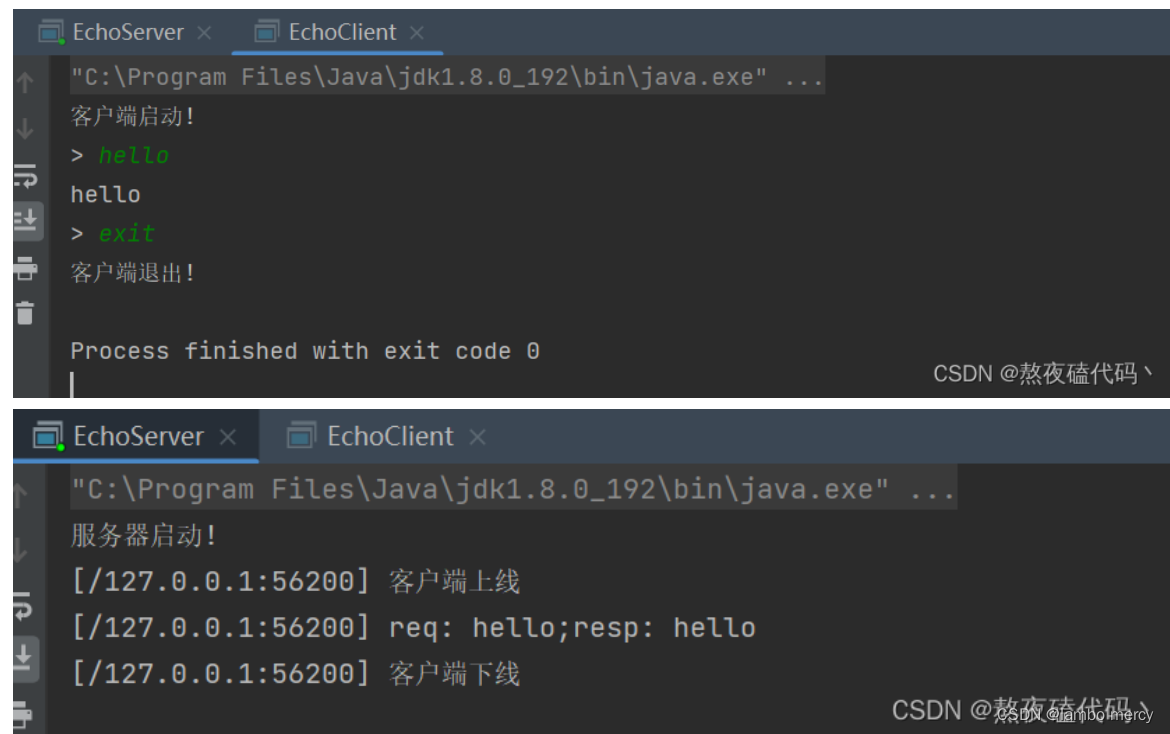Toggle Scroll to the End in EchoClient console
1170x734 pixels.
click(25, 220)
